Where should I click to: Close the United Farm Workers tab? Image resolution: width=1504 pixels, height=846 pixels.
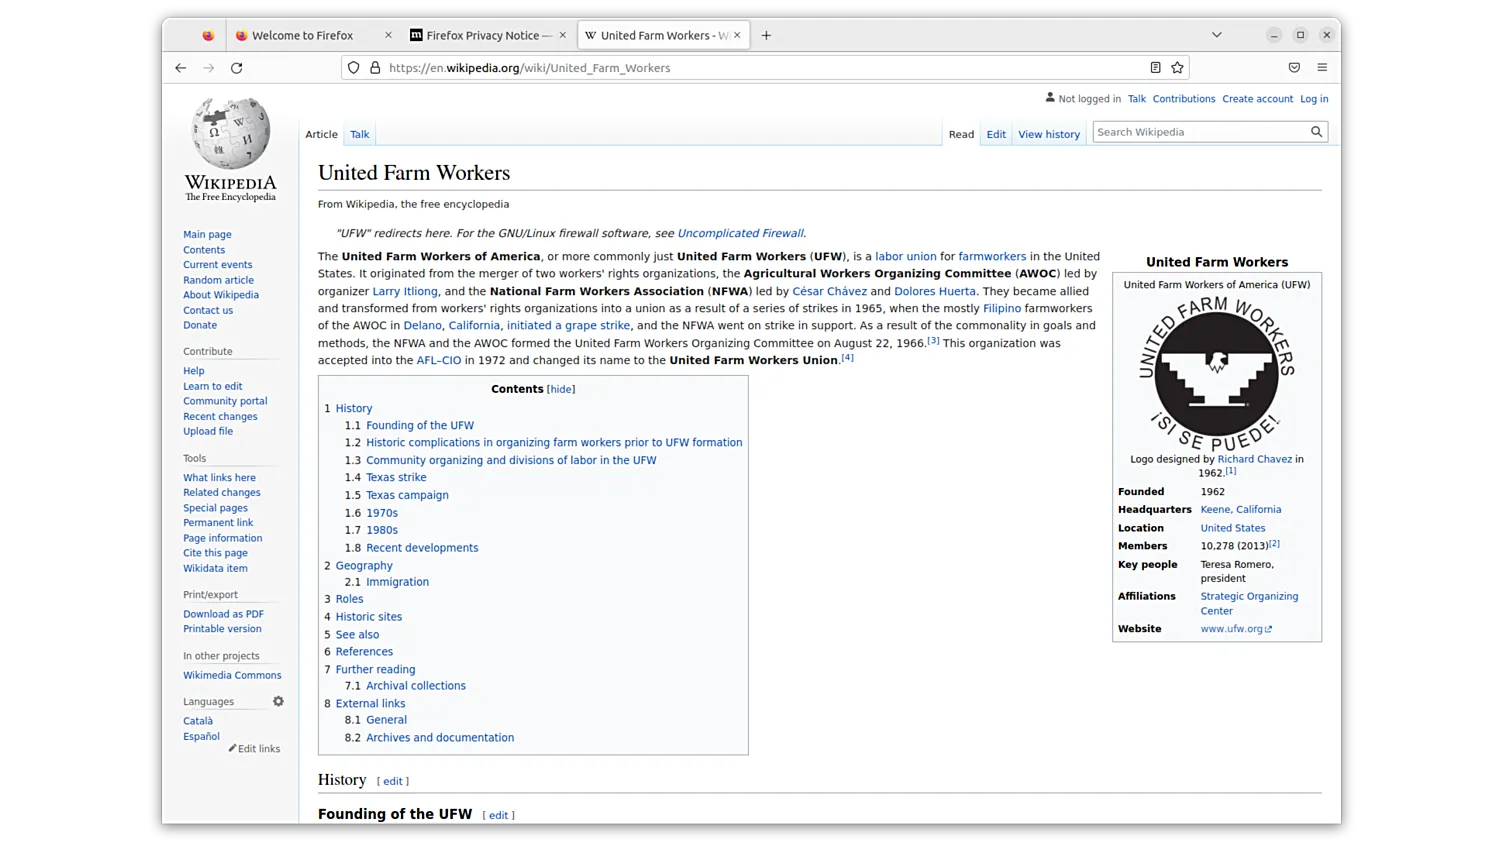[x=737, y=35]
